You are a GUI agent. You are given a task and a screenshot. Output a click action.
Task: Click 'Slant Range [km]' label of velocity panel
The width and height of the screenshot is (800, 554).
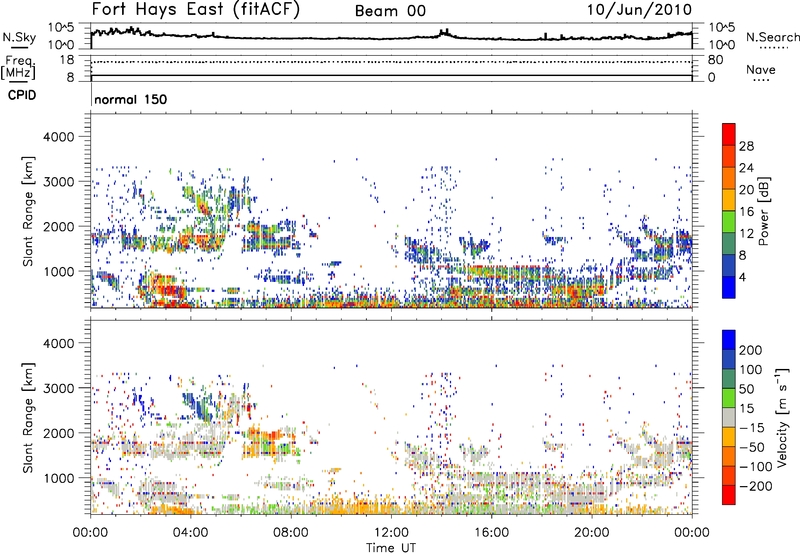click(x=28, y=417)
